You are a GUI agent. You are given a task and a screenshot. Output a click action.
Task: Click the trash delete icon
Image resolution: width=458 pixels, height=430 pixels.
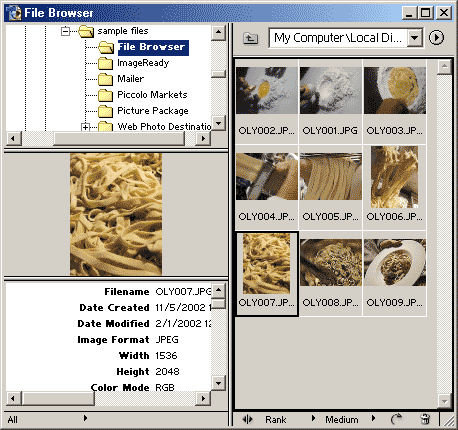(x=425, y=419)
